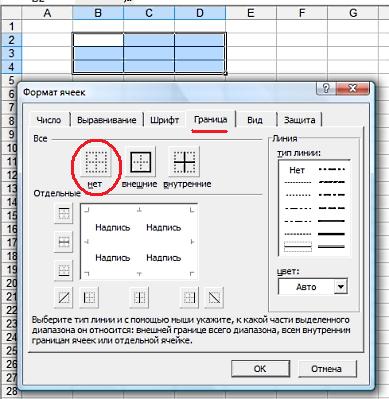Select the thickest solid line style
The image size is (389, 399).
pos(331,234)
